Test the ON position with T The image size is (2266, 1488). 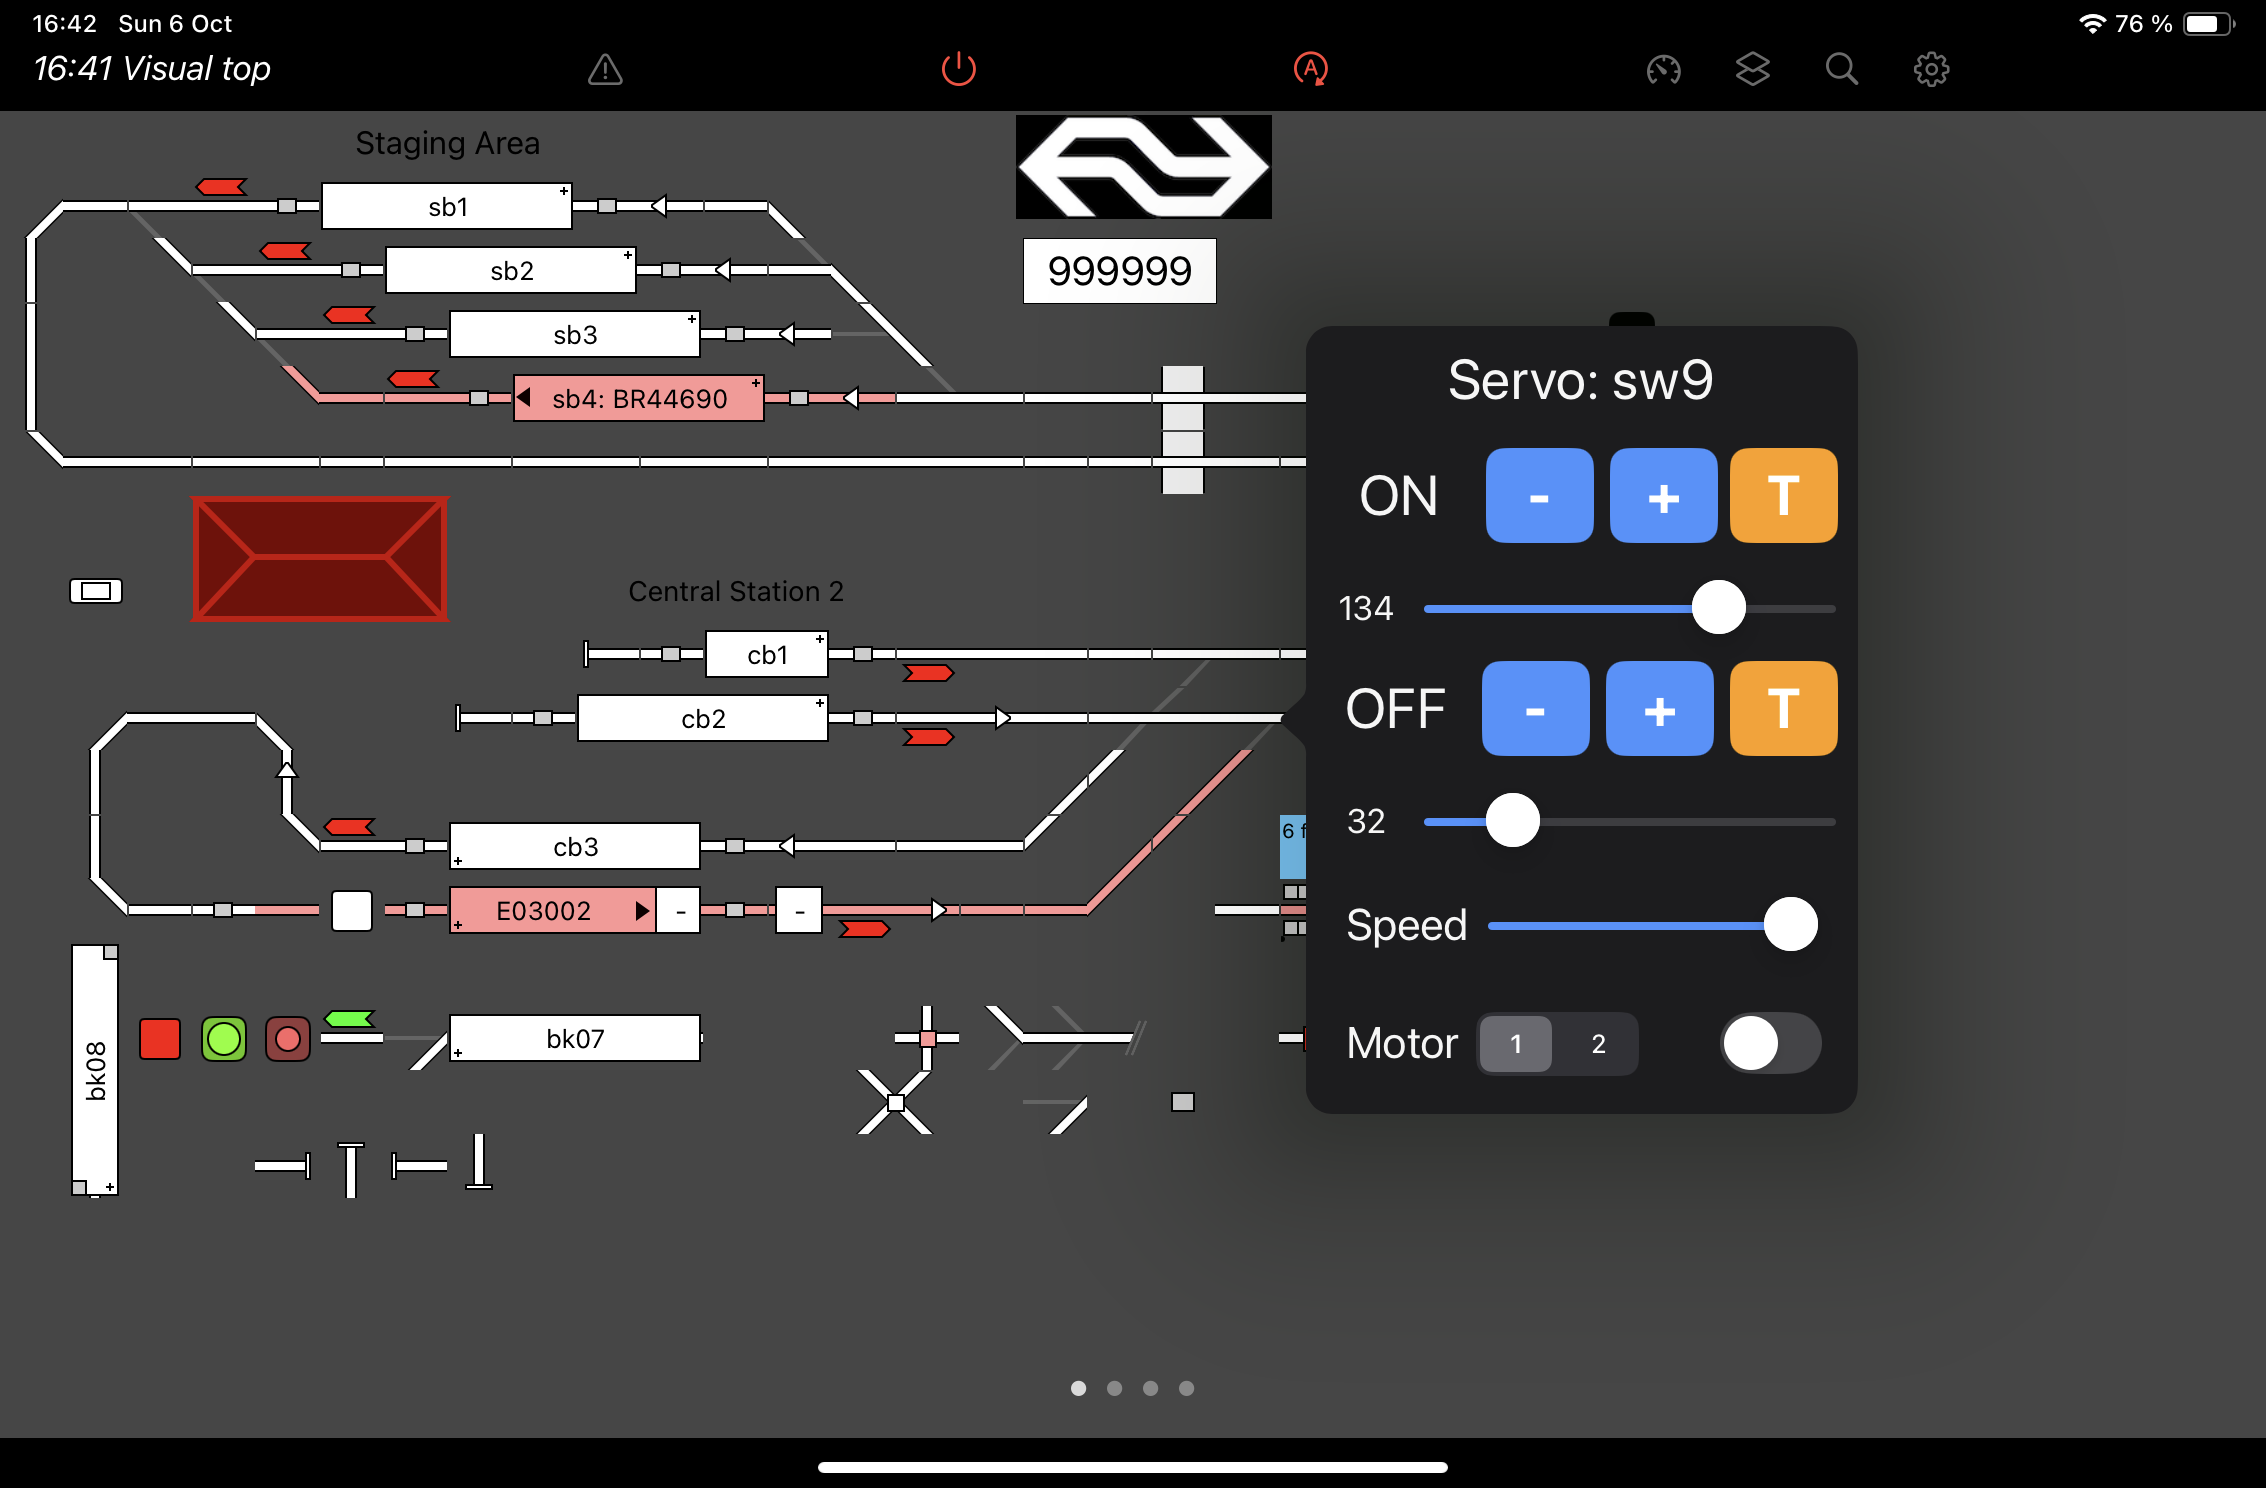pos(1783,496)
